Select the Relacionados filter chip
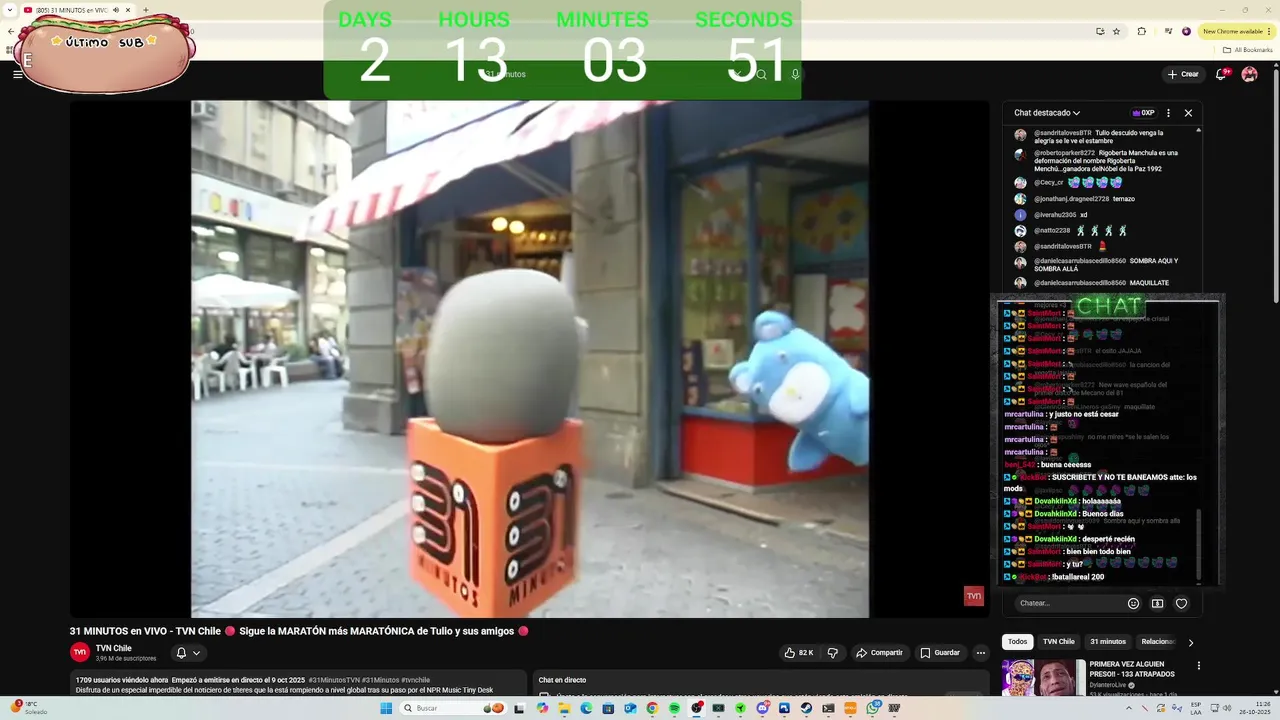Image resolution: width=1280 pixels, height=720 pixels. click(1158, 642)
